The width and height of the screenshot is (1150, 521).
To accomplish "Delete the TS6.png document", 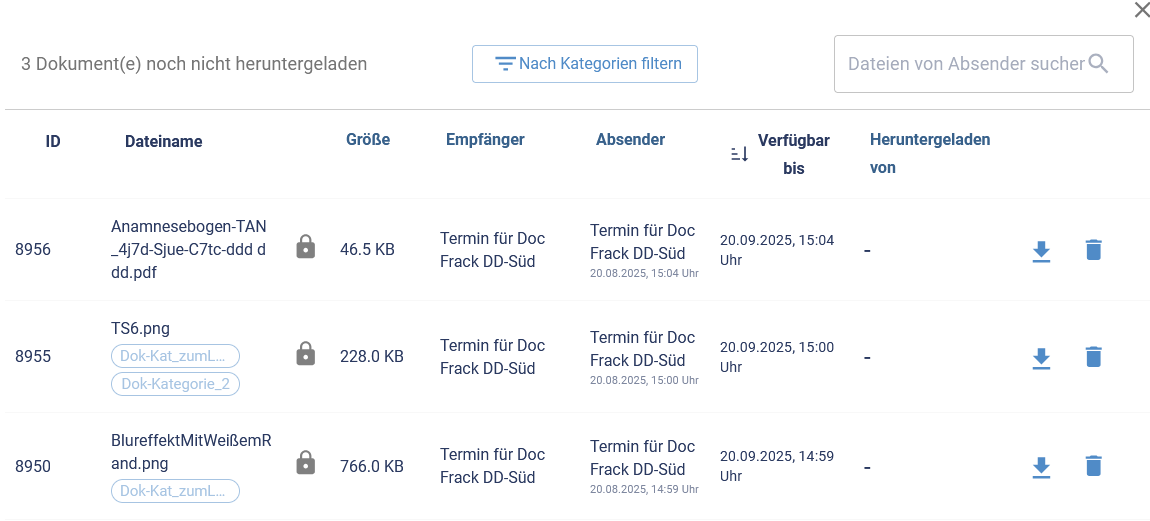I will click(x=1093, y=357).
